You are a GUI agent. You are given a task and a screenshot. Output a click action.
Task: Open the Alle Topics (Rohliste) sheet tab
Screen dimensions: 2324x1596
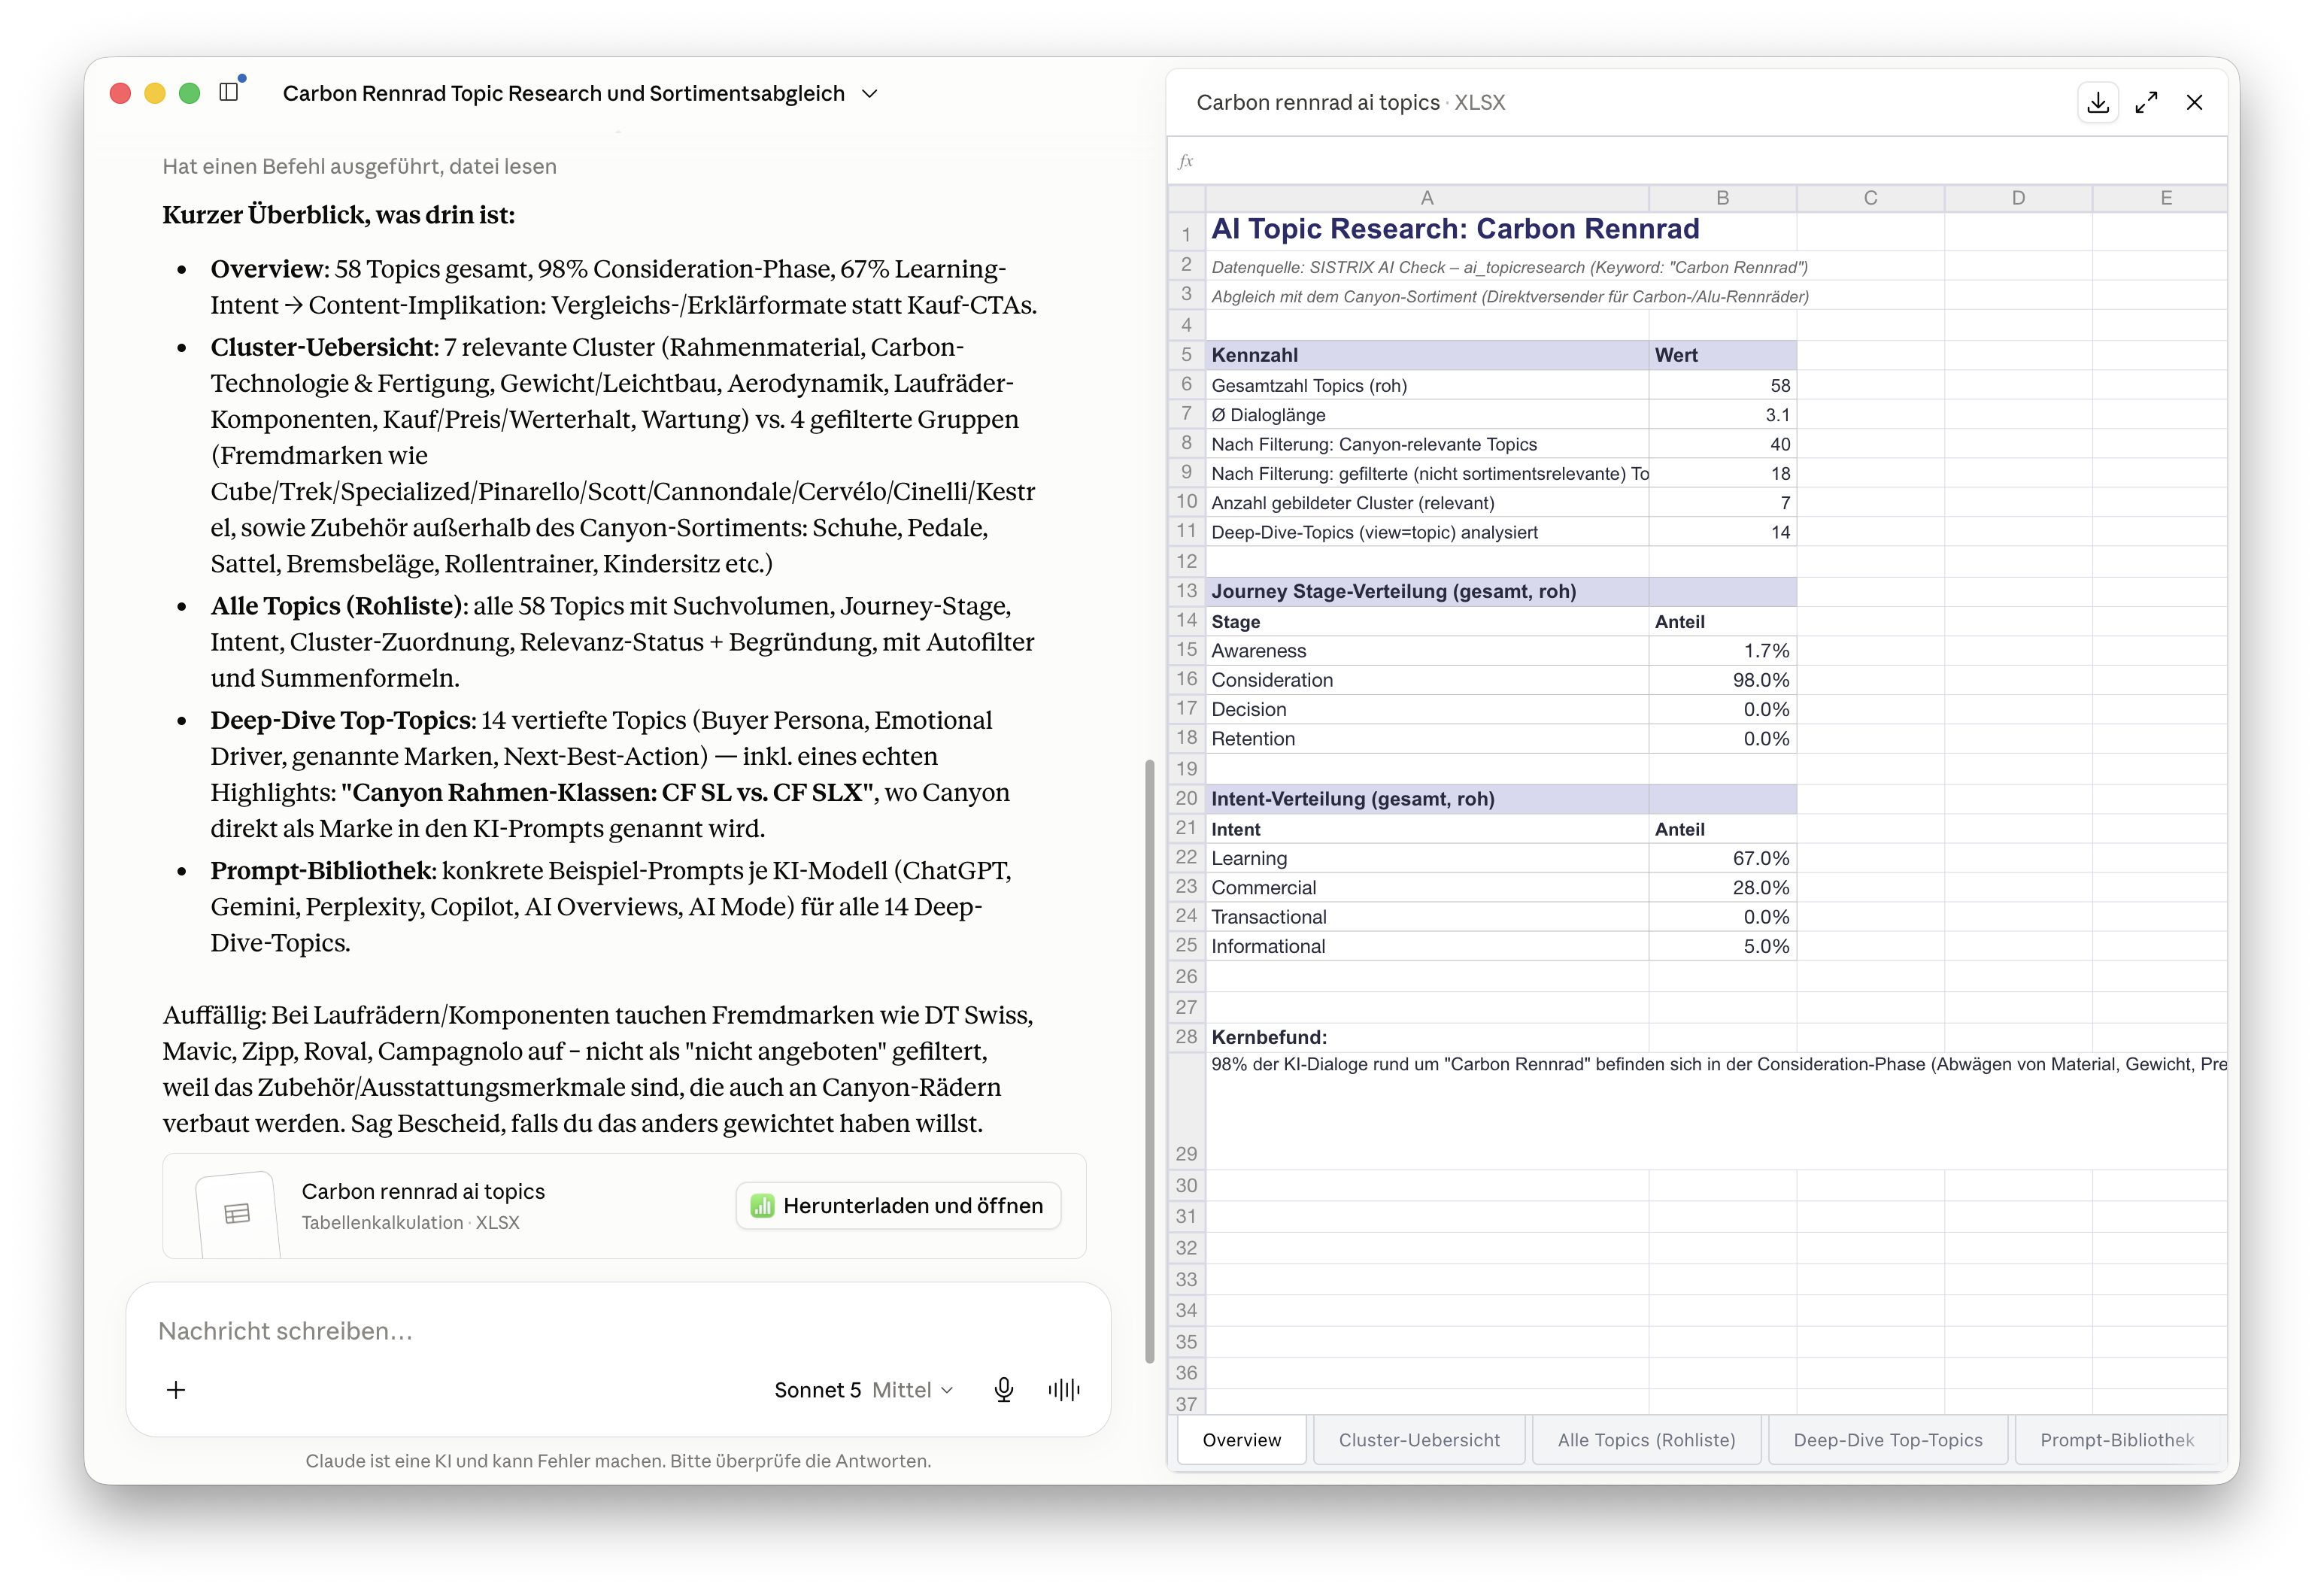tap(1646, 1440)
